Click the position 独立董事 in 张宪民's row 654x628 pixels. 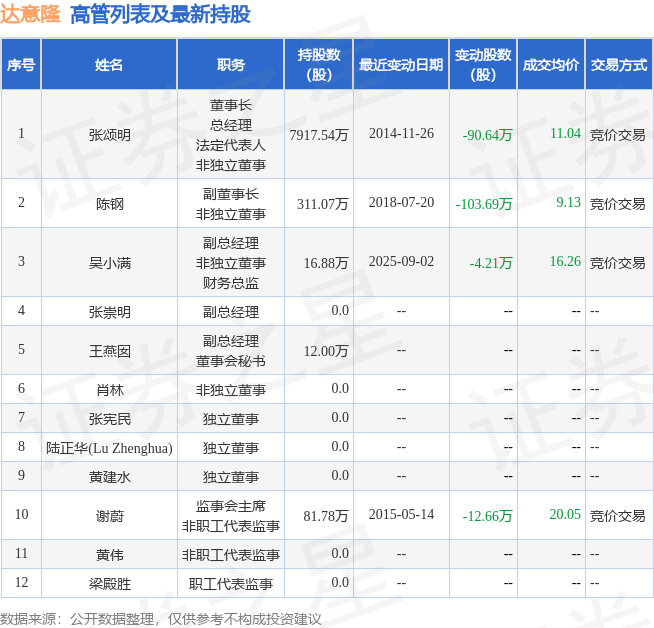(x=231, y=419)
